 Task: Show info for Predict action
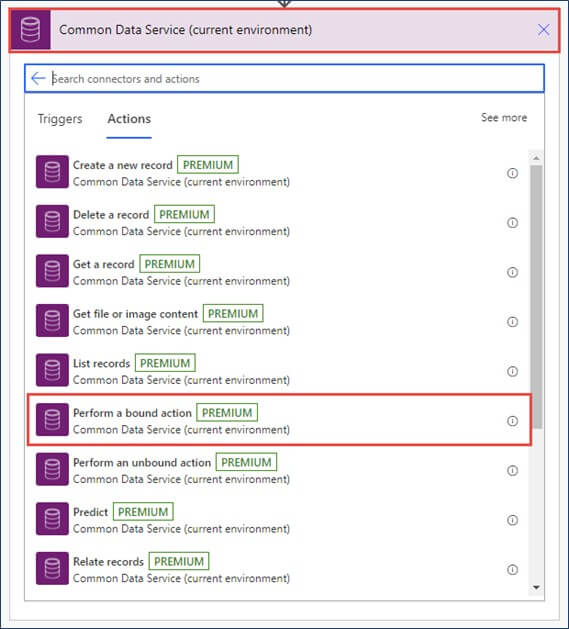point(512,520)
